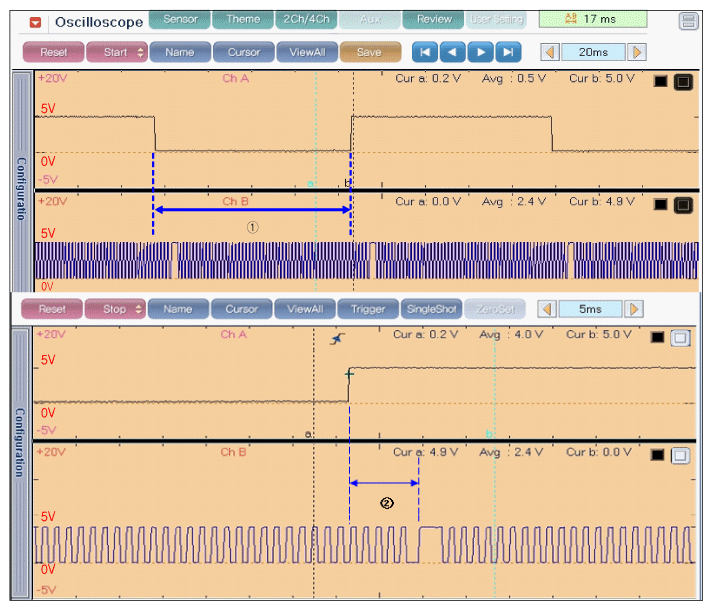Decrease the 20ms time base
Image resolution: width=712 pixels, height=610 pixels.
(x=550, y=52)
